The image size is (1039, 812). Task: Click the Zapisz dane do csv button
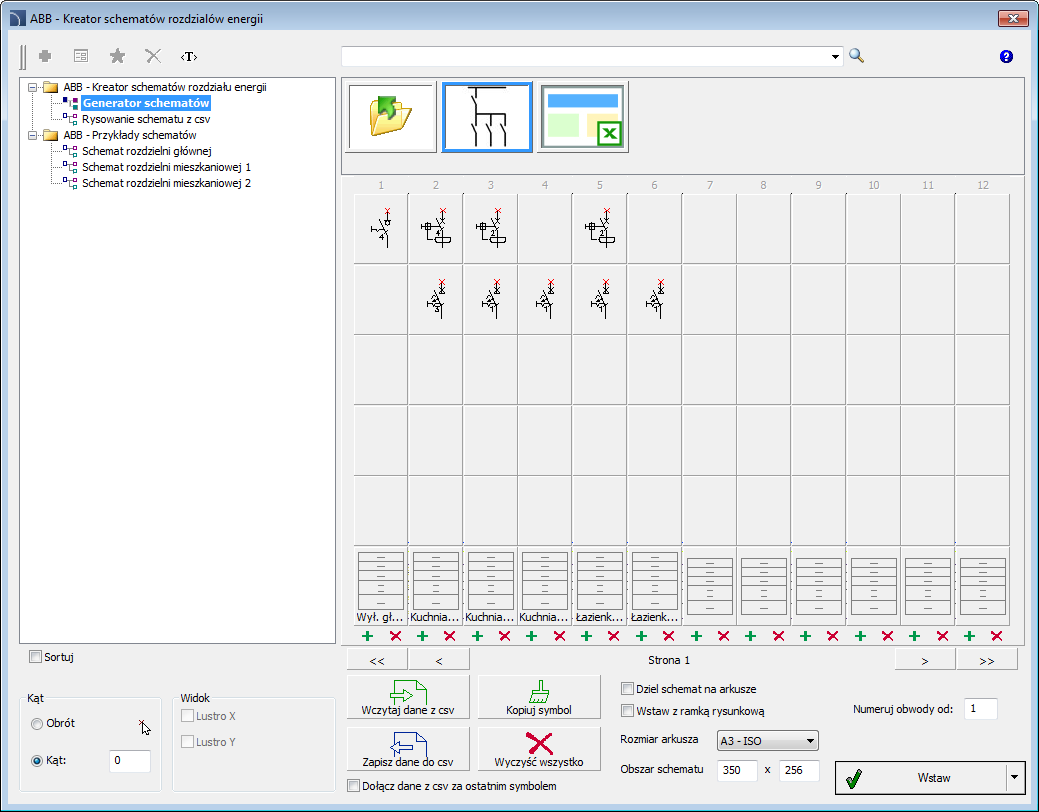pyautogui.click(x=408, y=749)
